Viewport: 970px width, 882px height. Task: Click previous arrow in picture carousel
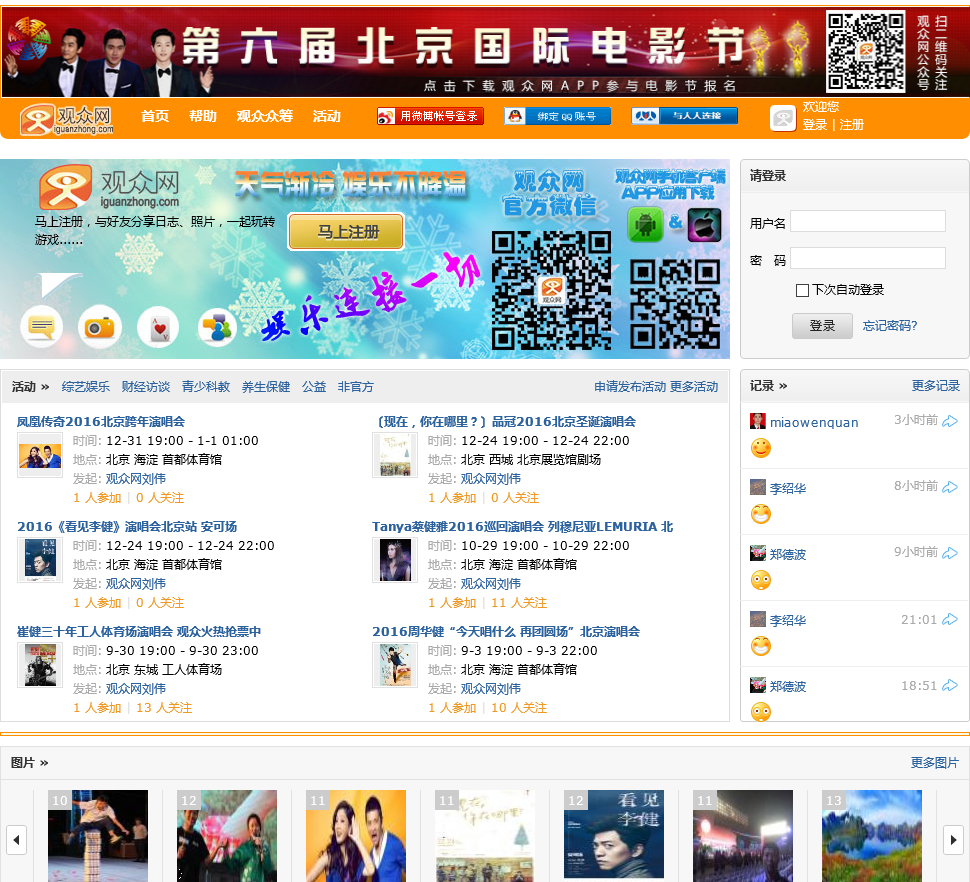pyautogui.click(x=16, y=840)
